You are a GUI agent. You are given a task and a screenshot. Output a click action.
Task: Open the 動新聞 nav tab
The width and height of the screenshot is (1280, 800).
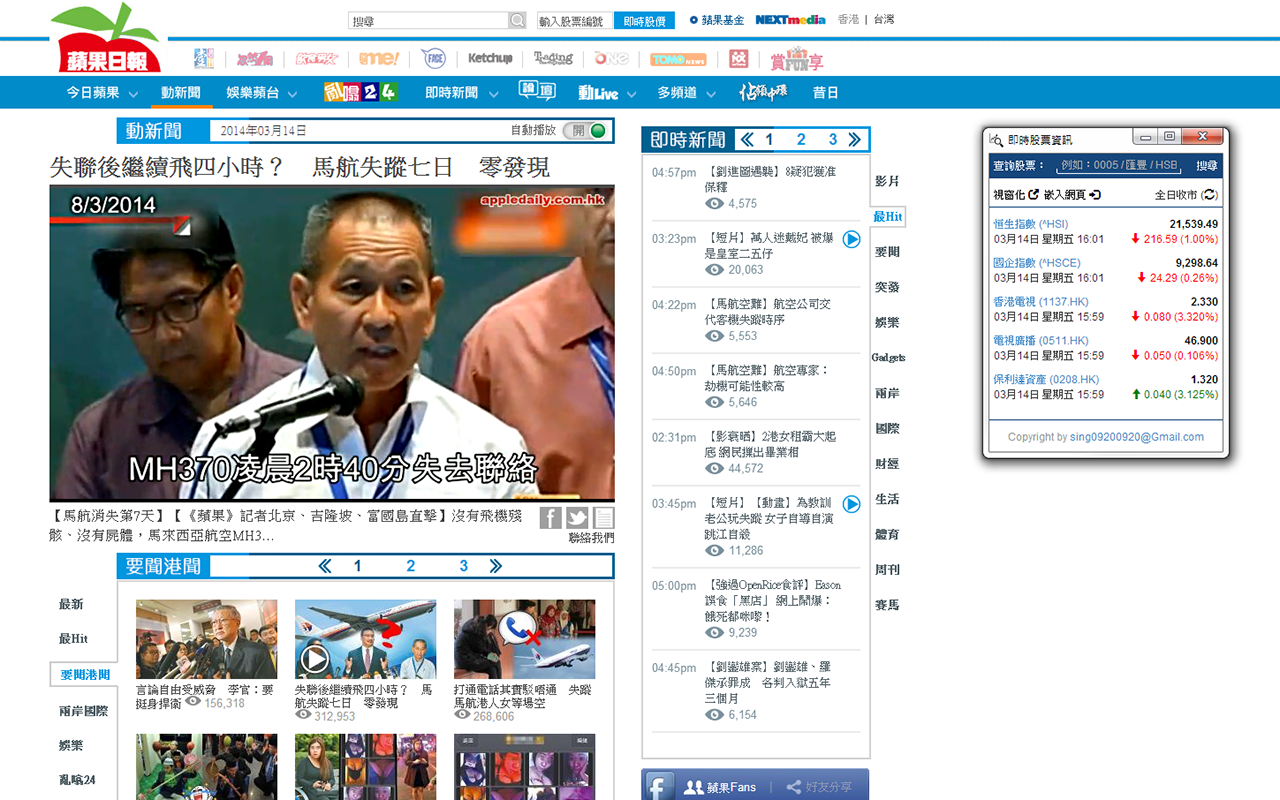click(181, 93)
